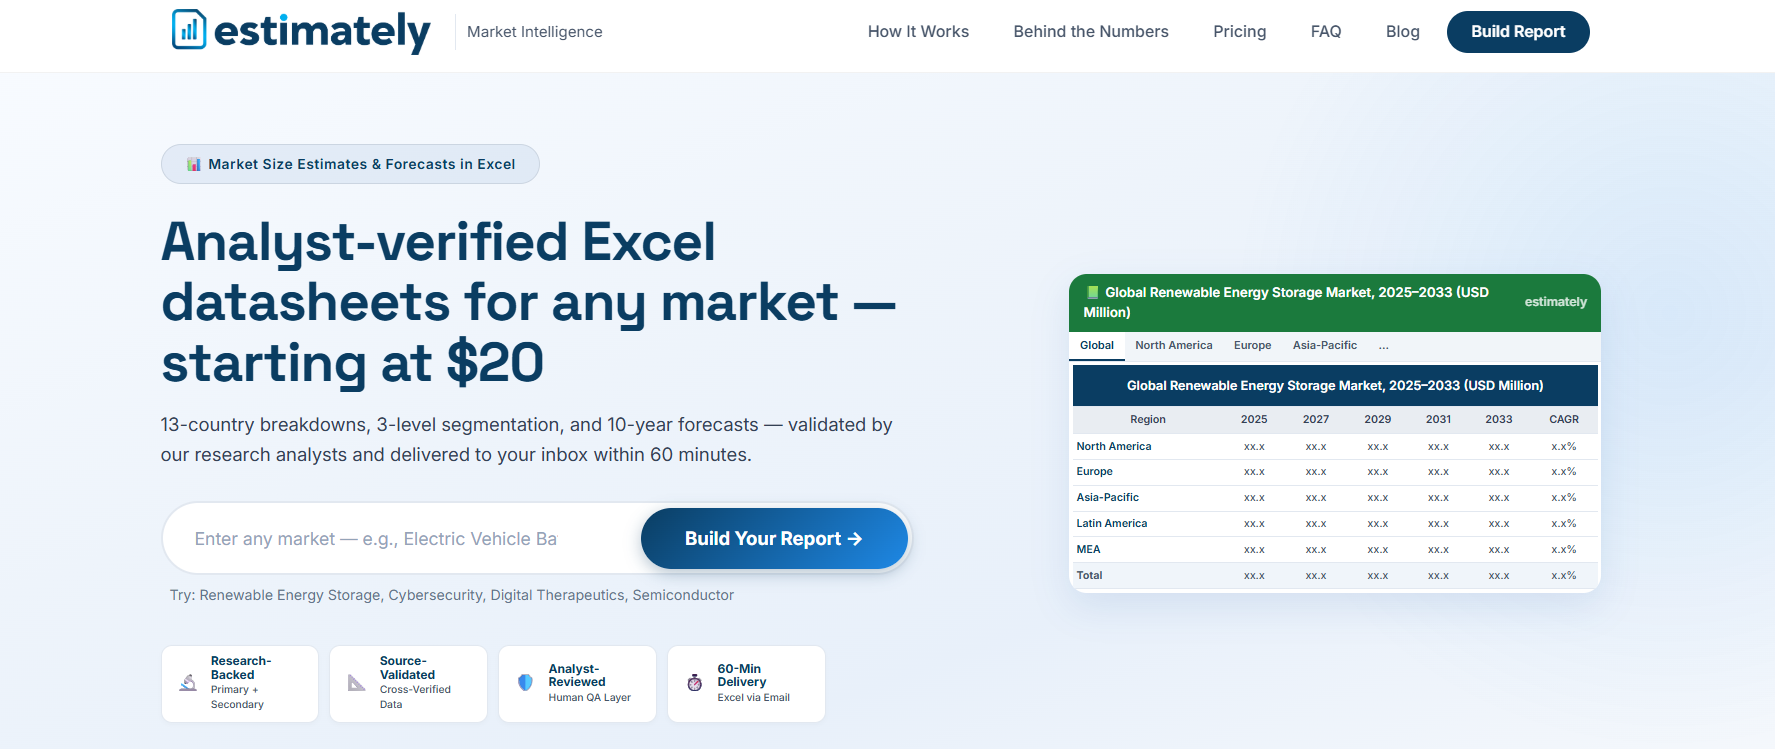
Task: Click the 2025 column header
Action: (x=1254, y=420)
